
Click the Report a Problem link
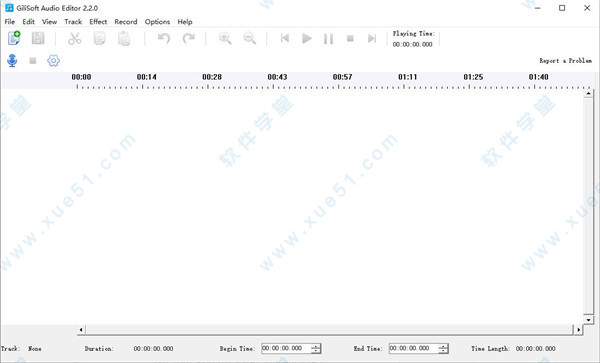pos(566,60)
